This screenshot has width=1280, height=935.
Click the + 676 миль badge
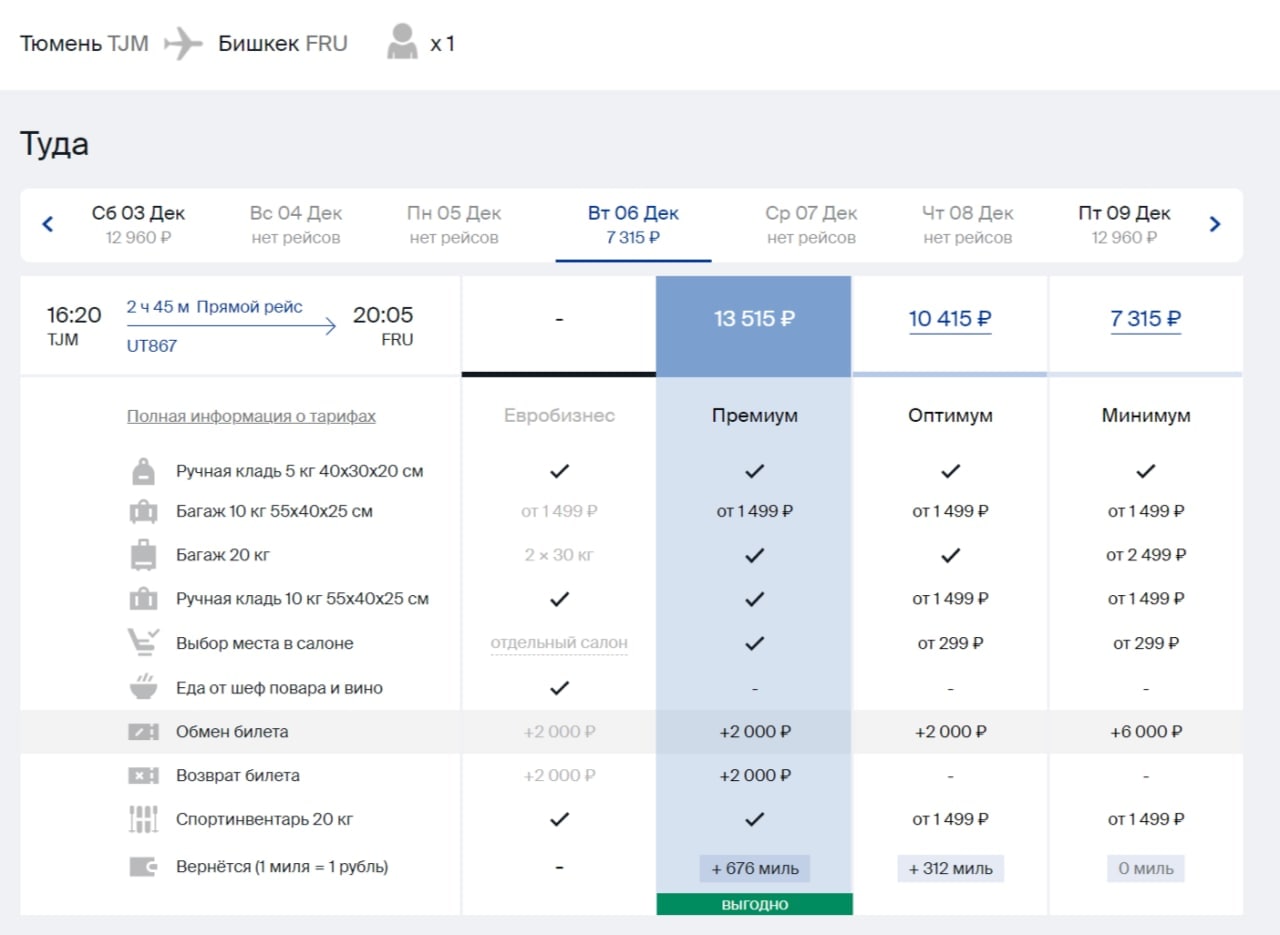coord(755,868)
